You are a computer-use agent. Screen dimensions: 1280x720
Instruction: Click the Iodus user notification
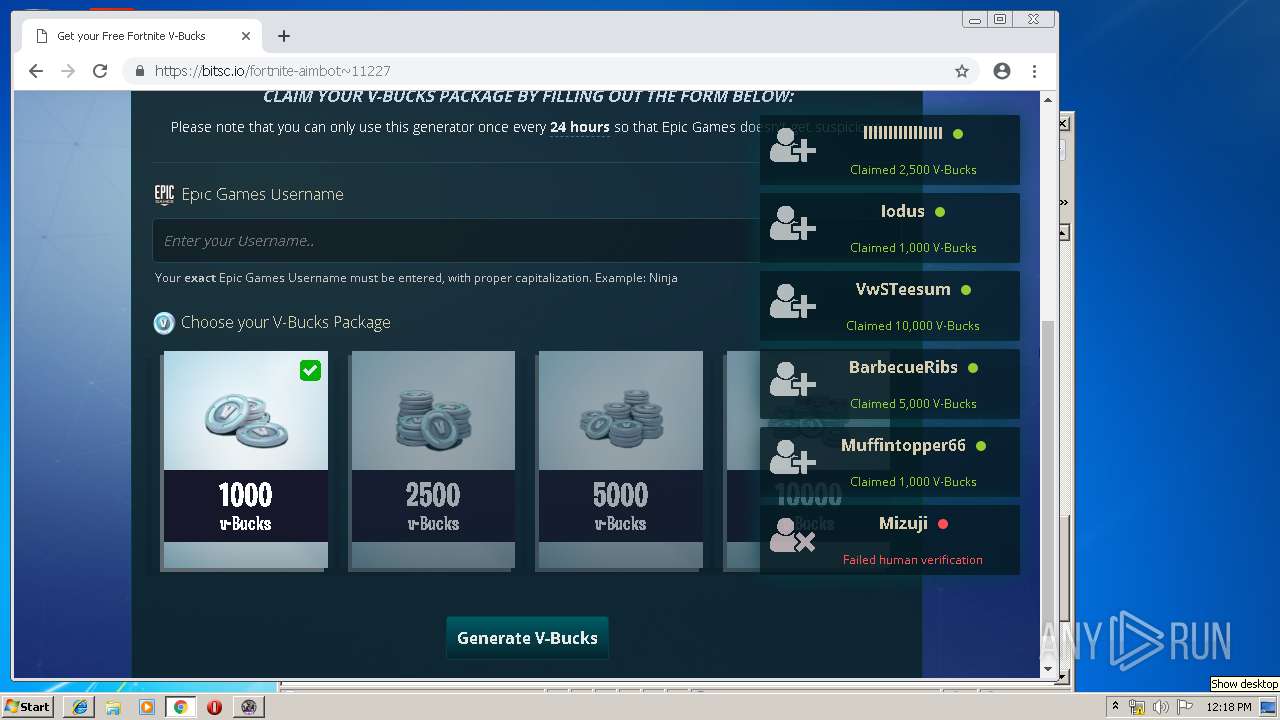tap(890, 228)
